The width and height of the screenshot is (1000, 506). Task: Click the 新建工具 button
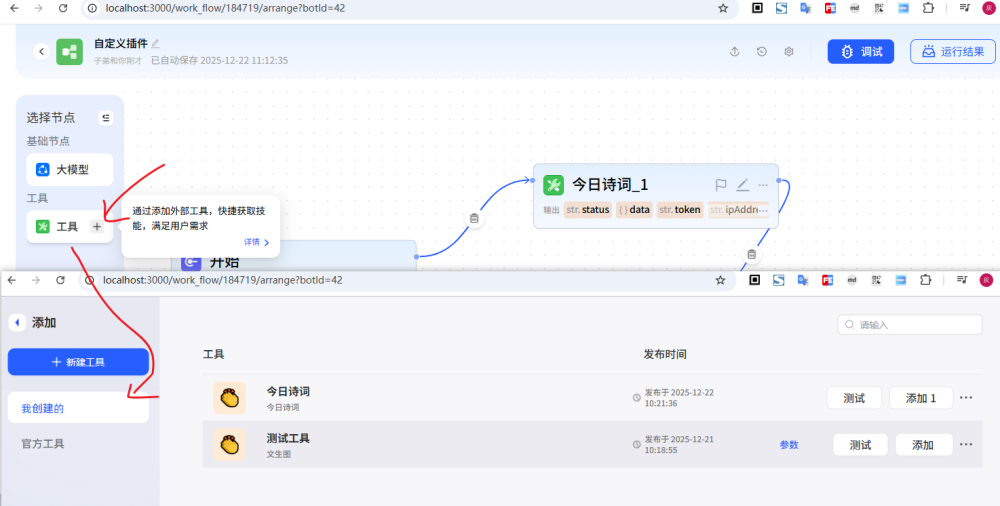coord(78,362)
